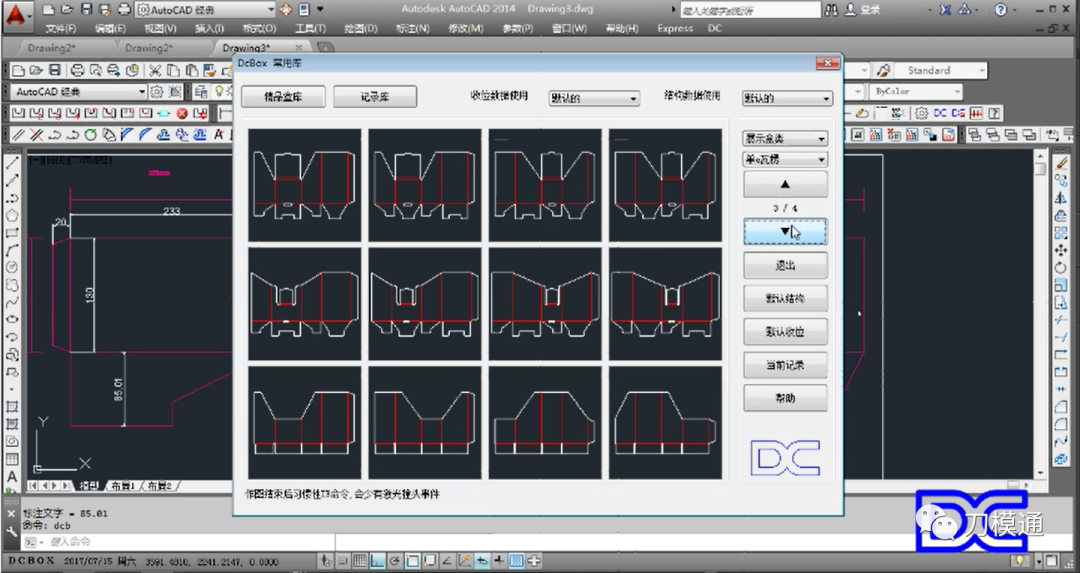Select the Mirror modify tool
Image resolution: width=1080 pixels, height=573 pixels.
[1061, 198]
